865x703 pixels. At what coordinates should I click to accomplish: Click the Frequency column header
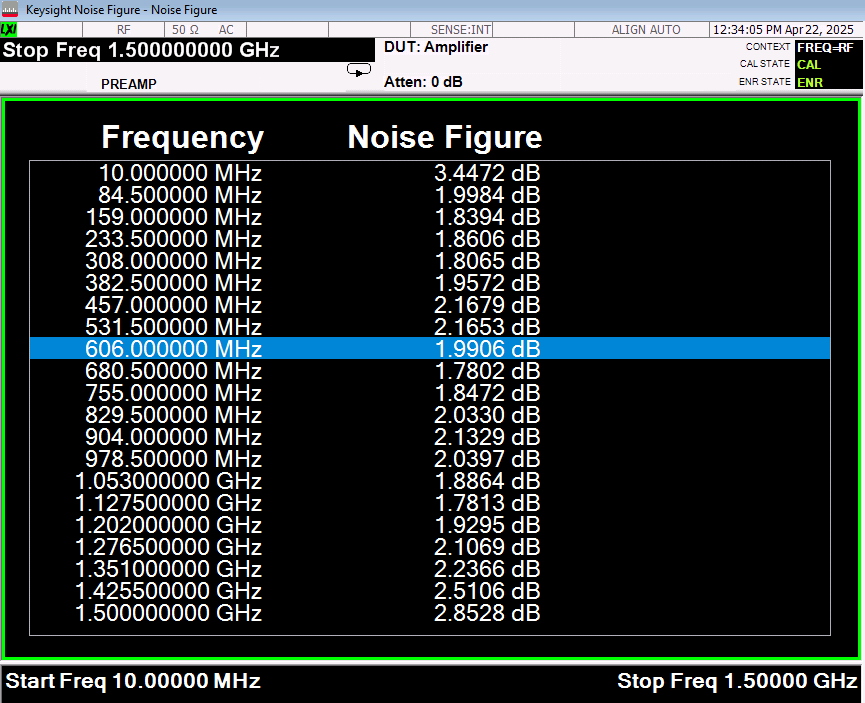tap(183, 137)
